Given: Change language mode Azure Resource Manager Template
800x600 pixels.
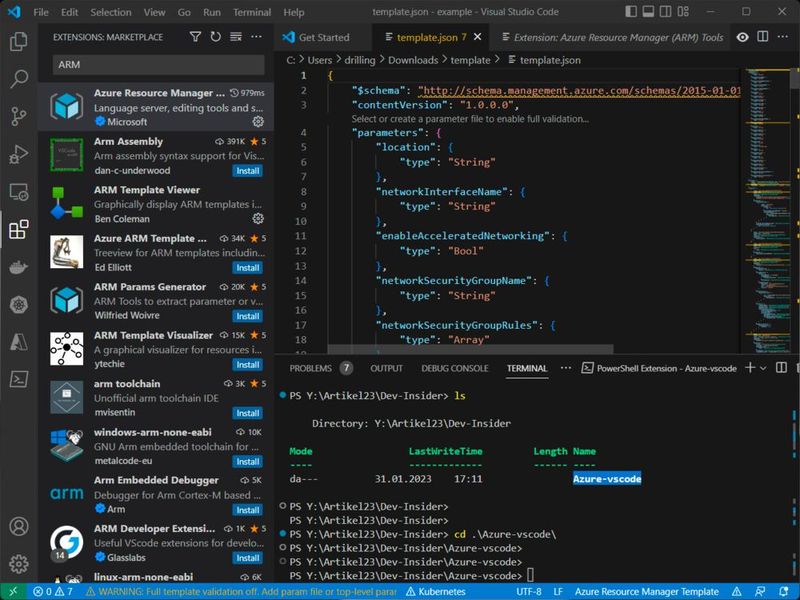Looking at the screenshot, I should click(646, 591).
